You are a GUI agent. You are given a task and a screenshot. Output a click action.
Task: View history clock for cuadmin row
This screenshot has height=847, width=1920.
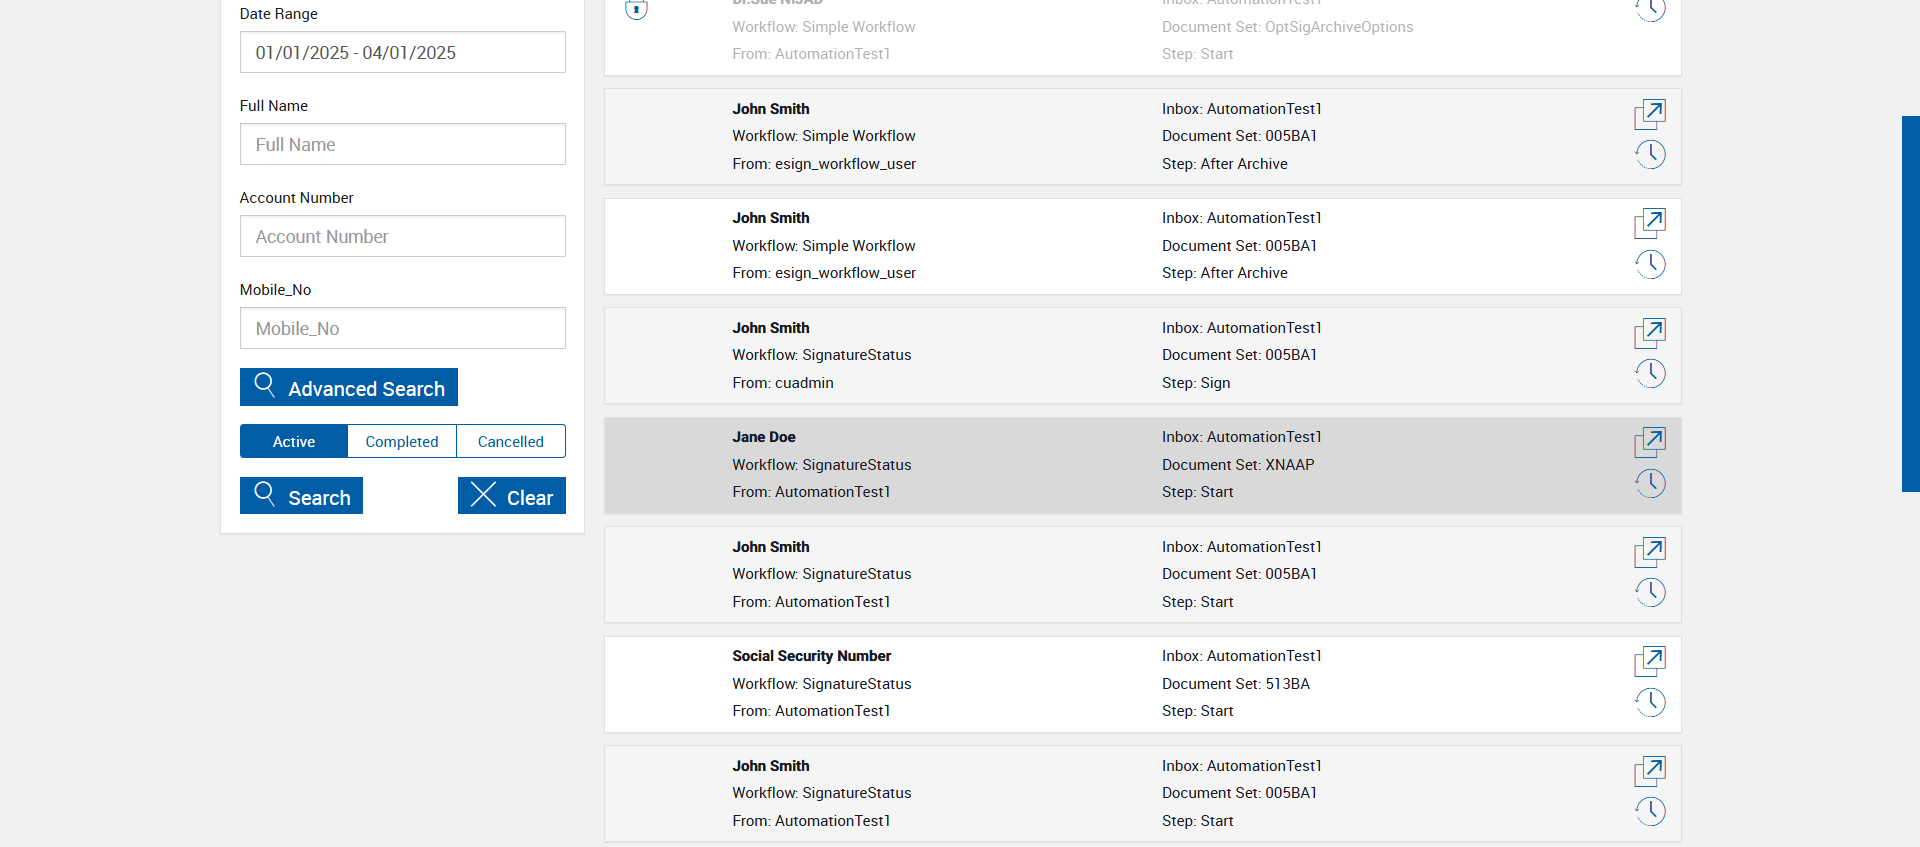pyautogui.click(x=1650, y=374)
